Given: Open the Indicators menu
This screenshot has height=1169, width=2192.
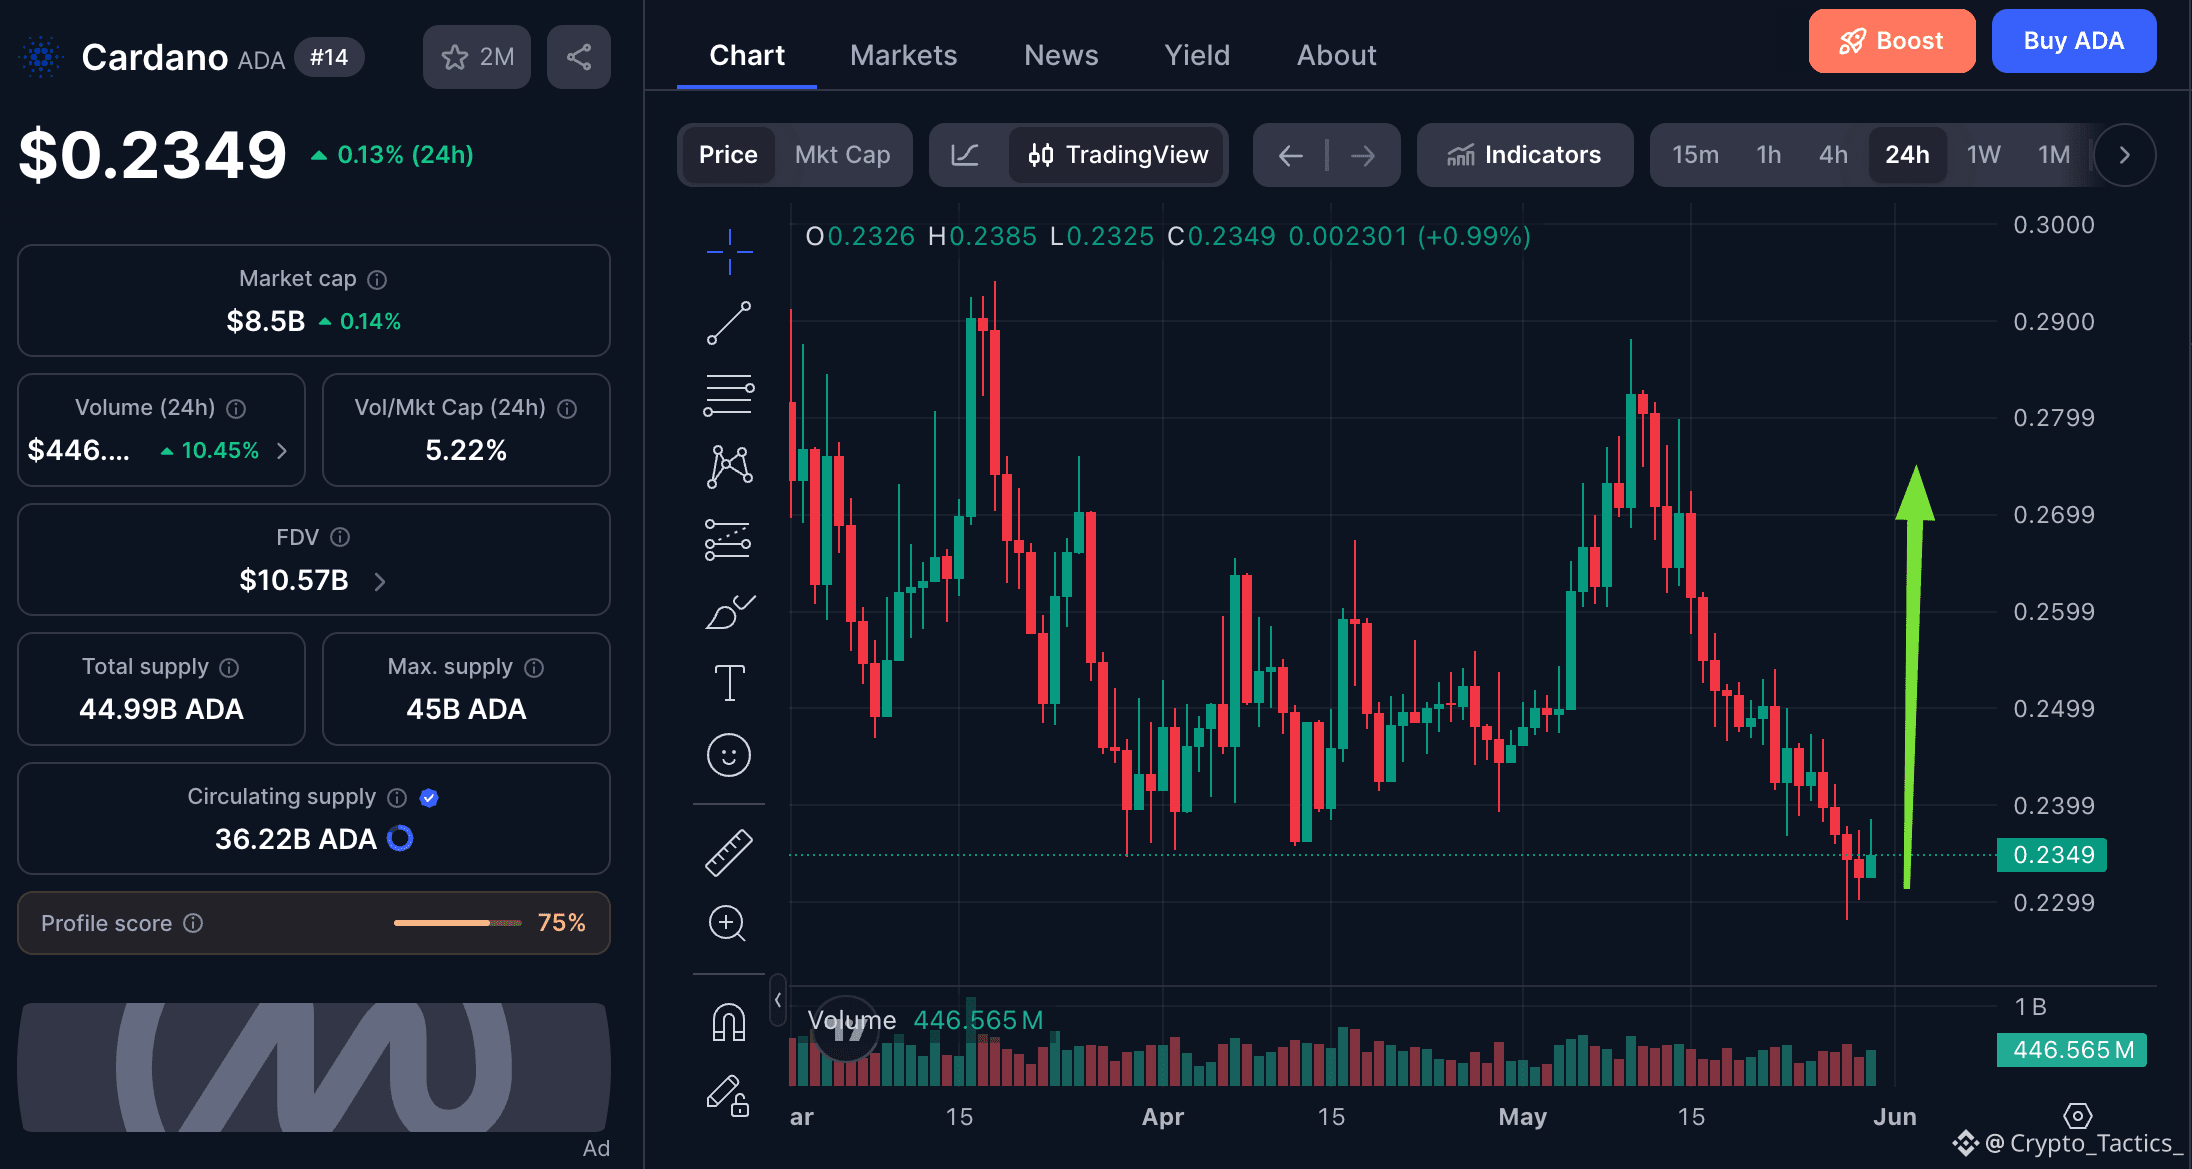Looking at the screenshot, I should (1525, 155).
